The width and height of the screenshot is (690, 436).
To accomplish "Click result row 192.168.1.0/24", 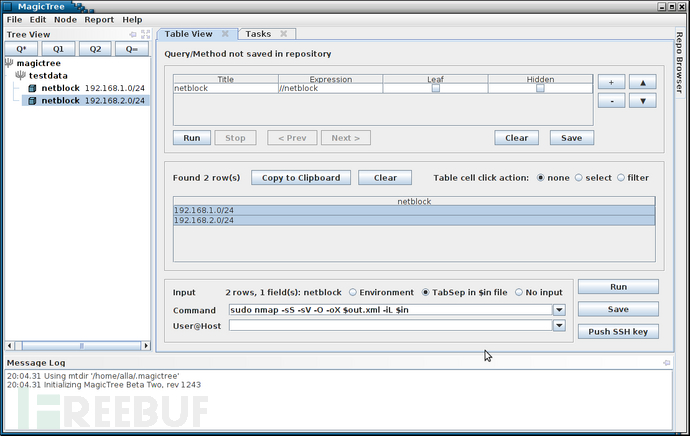I will (x=414, y=210).
